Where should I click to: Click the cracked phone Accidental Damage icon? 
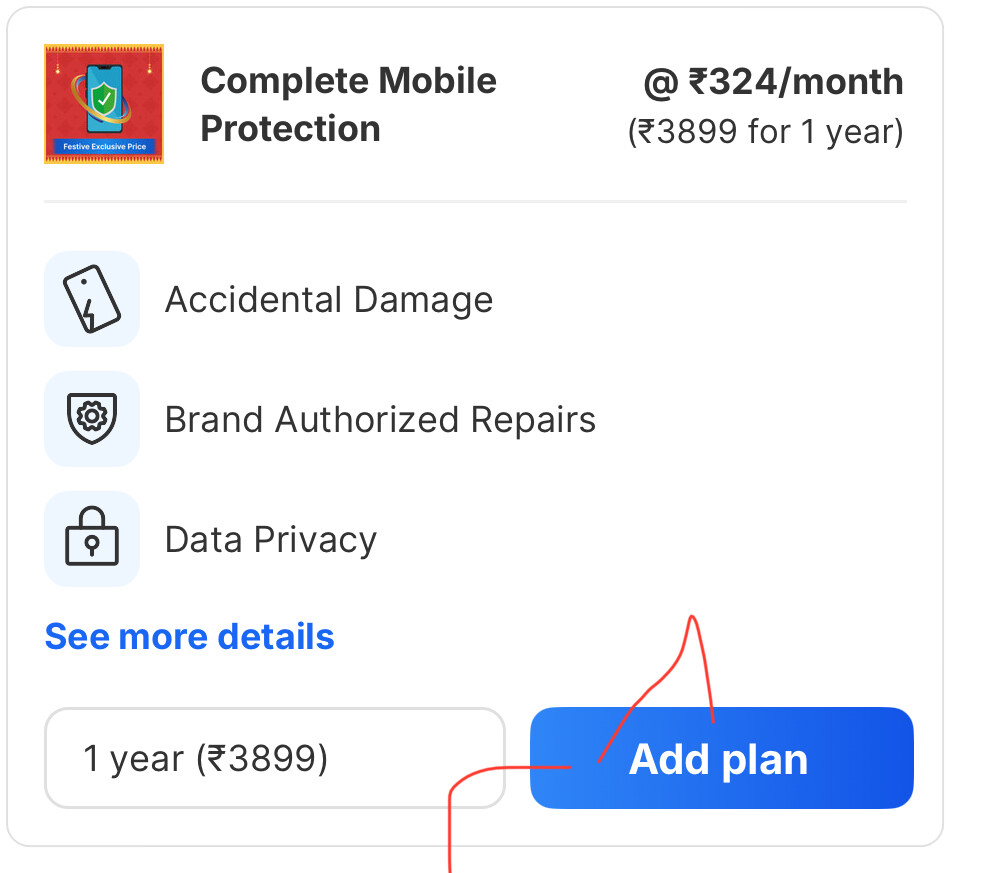[92, 299]
